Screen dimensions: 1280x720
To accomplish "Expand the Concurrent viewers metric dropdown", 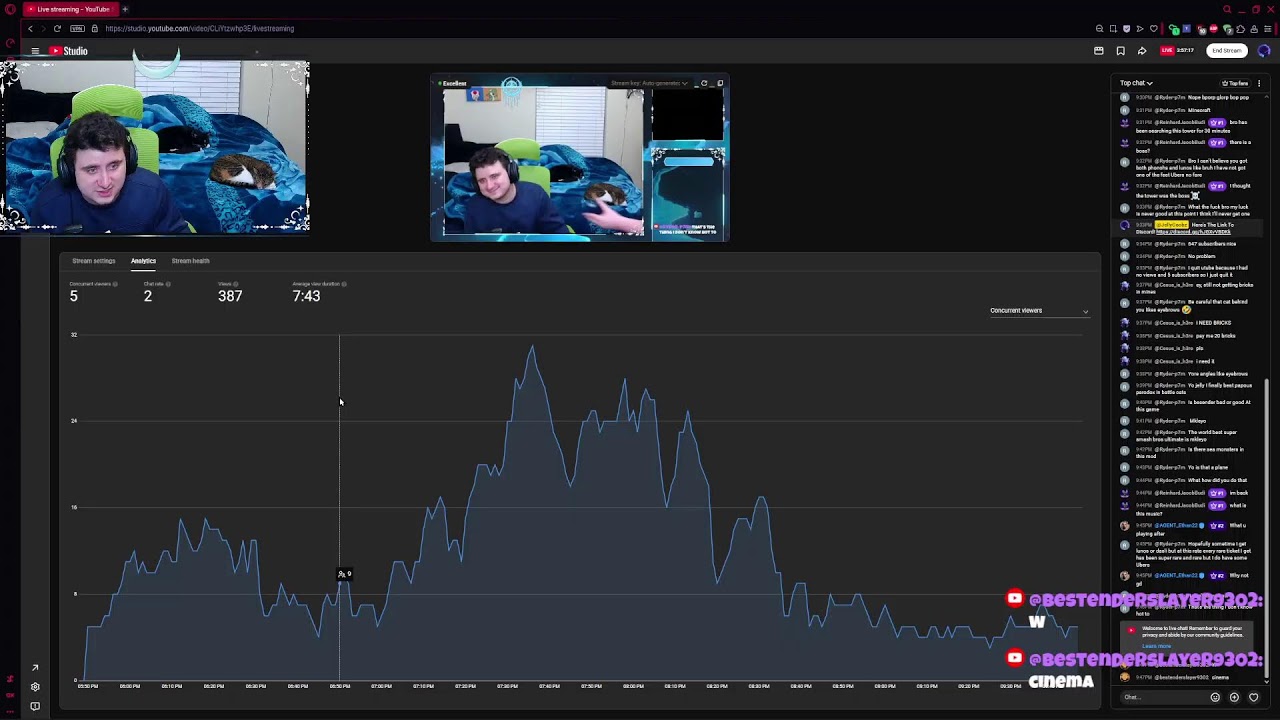I will pos(1039,311).
